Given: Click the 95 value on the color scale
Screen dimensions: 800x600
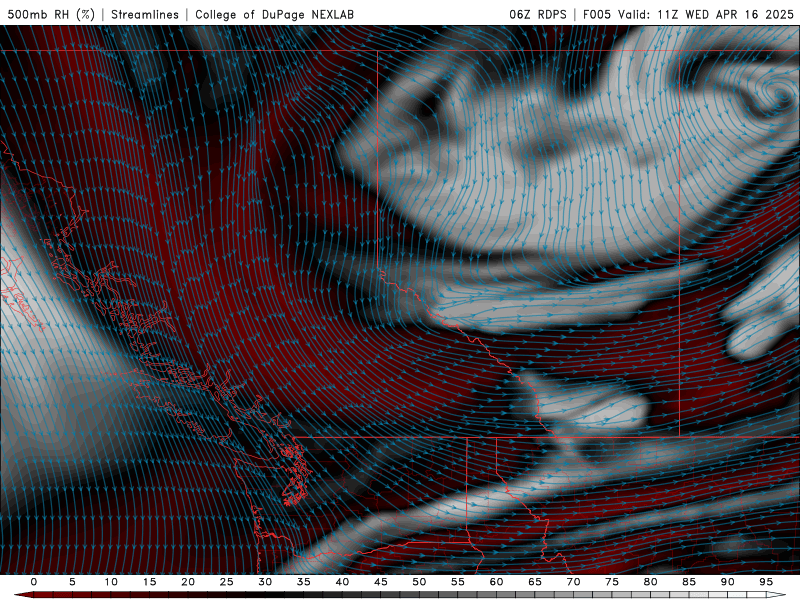Looking at the screenshot, I should 766,582.
